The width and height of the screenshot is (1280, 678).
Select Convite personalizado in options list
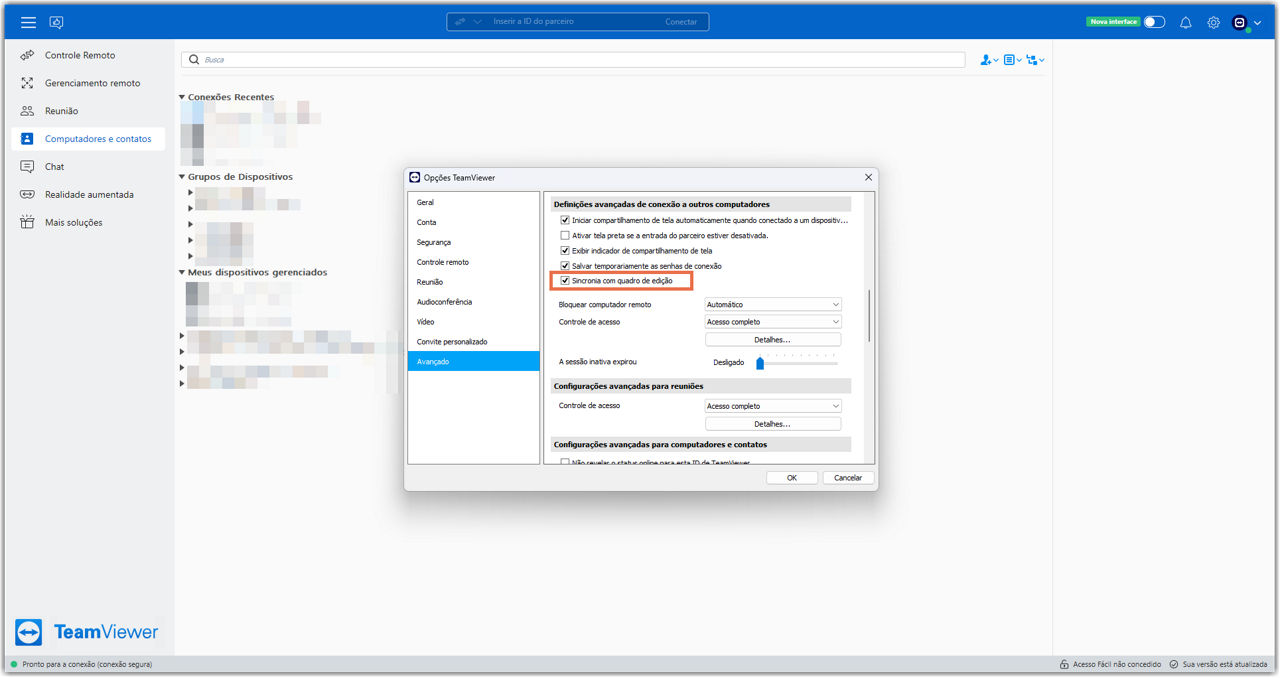coord(473,342)
